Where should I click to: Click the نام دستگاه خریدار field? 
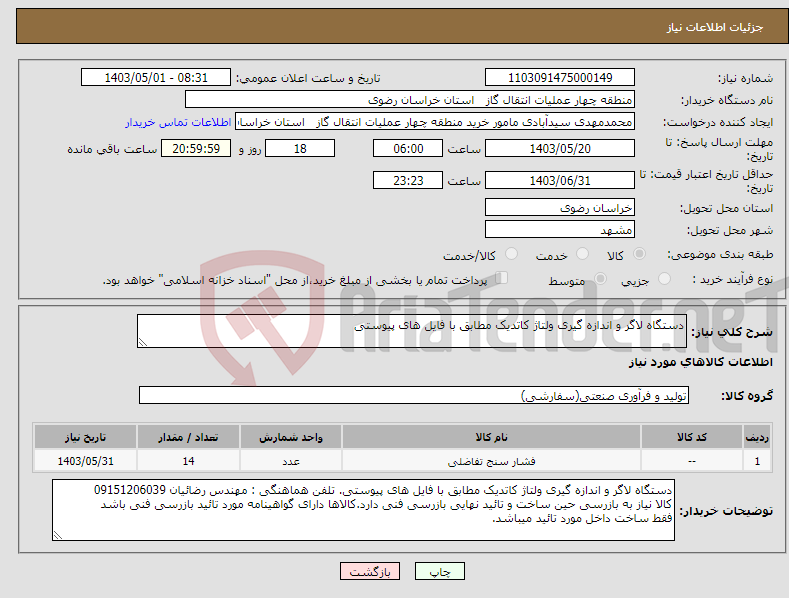click(x=410, y=100)
